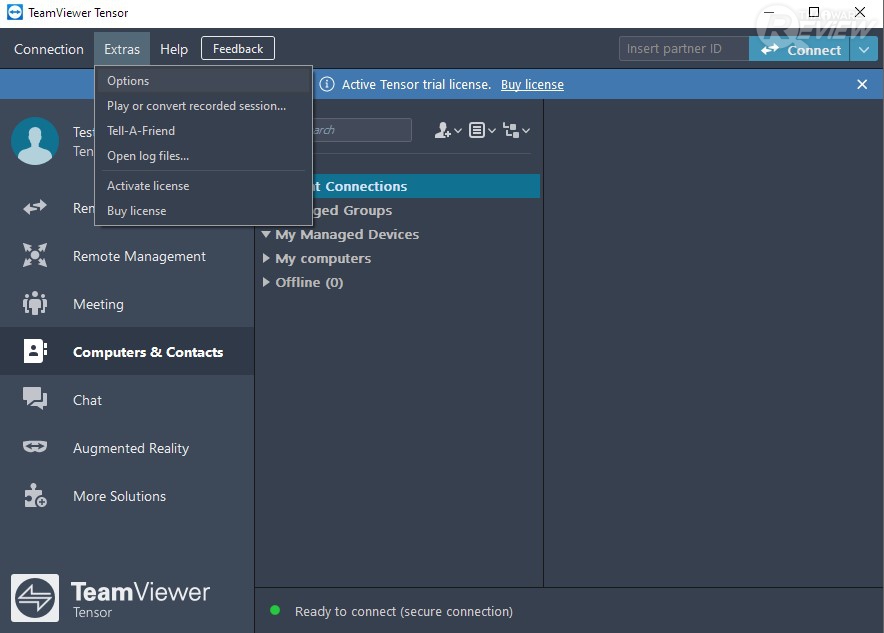Screen dimensions: 884x633
Task: Click Active Tensor trial license text
Action: [x=416, y=85]
